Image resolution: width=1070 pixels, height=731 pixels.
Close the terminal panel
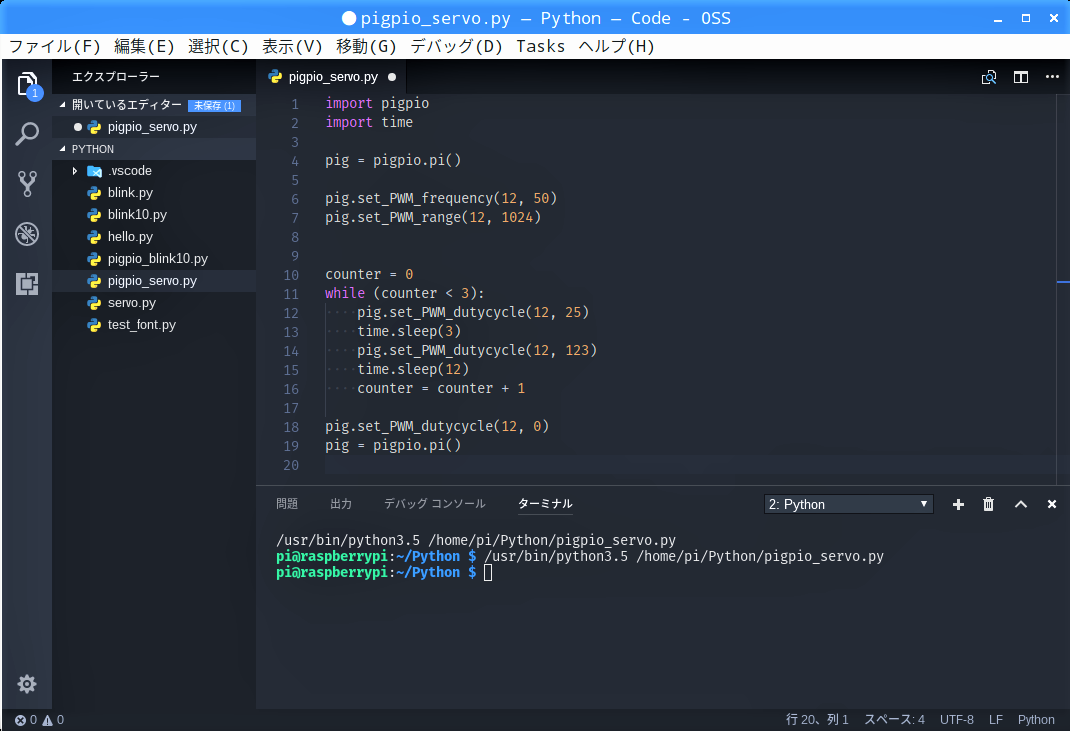[x=1052, y=504]
